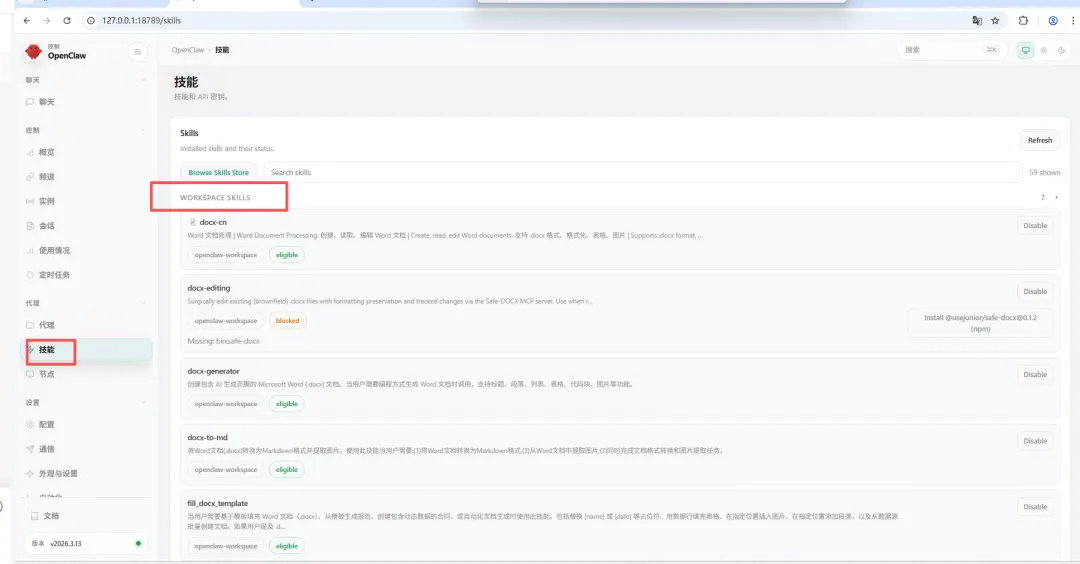Open the browser three-dot menu

tap(1073, 21)
